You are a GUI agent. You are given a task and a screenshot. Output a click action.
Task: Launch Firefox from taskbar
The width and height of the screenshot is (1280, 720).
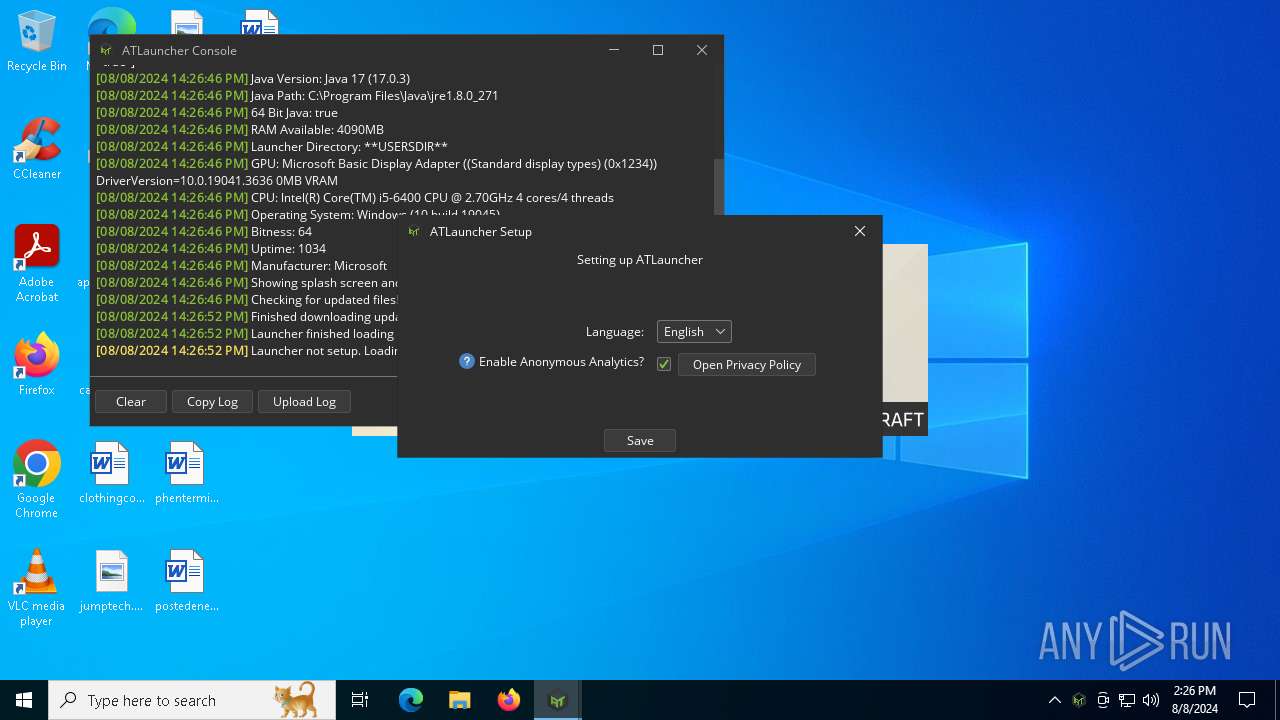[508, 700]
